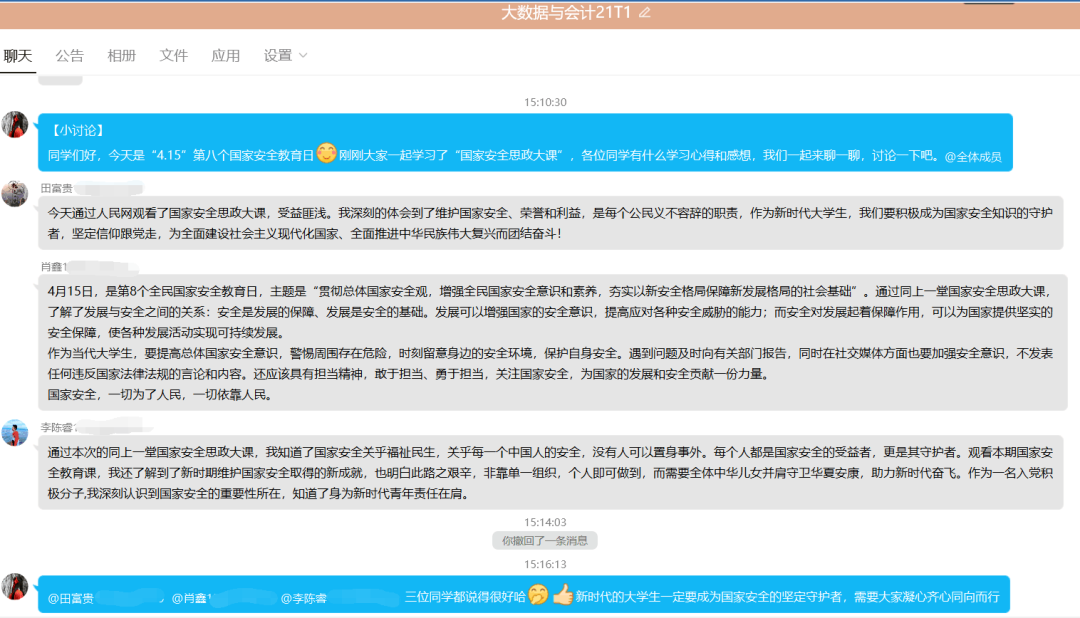The width and height of the screenshot is (1080, 618).
Task: Click the smiley emoji in 小讨论 message
Action: (326, 154)
